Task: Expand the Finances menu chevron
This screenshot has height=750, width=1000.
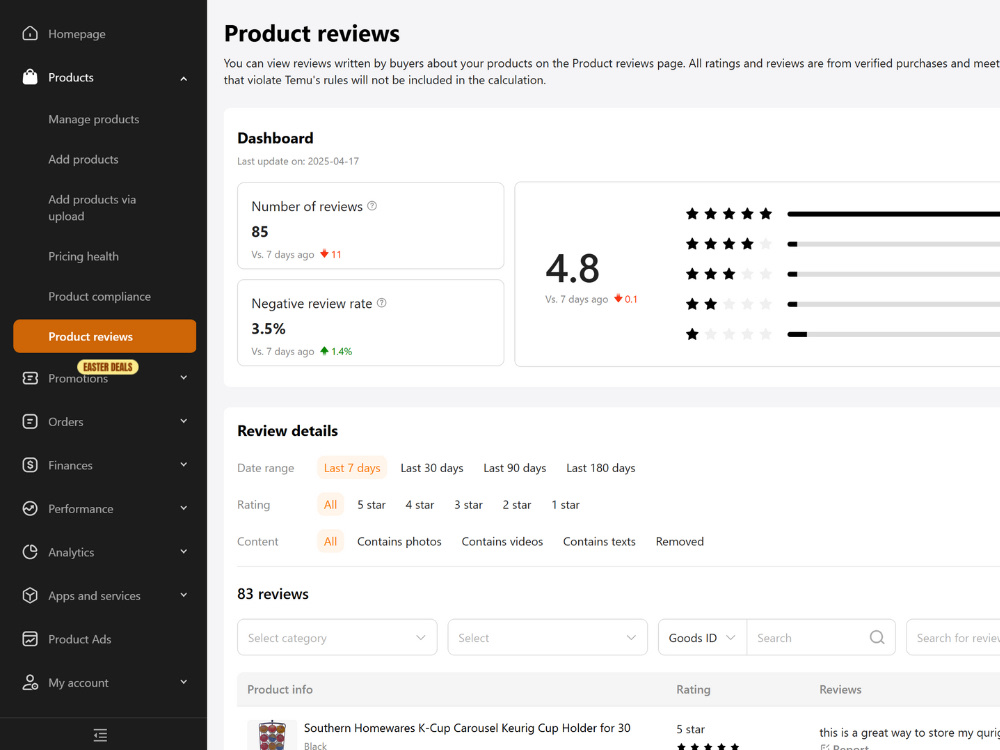Action: (184, 464)
